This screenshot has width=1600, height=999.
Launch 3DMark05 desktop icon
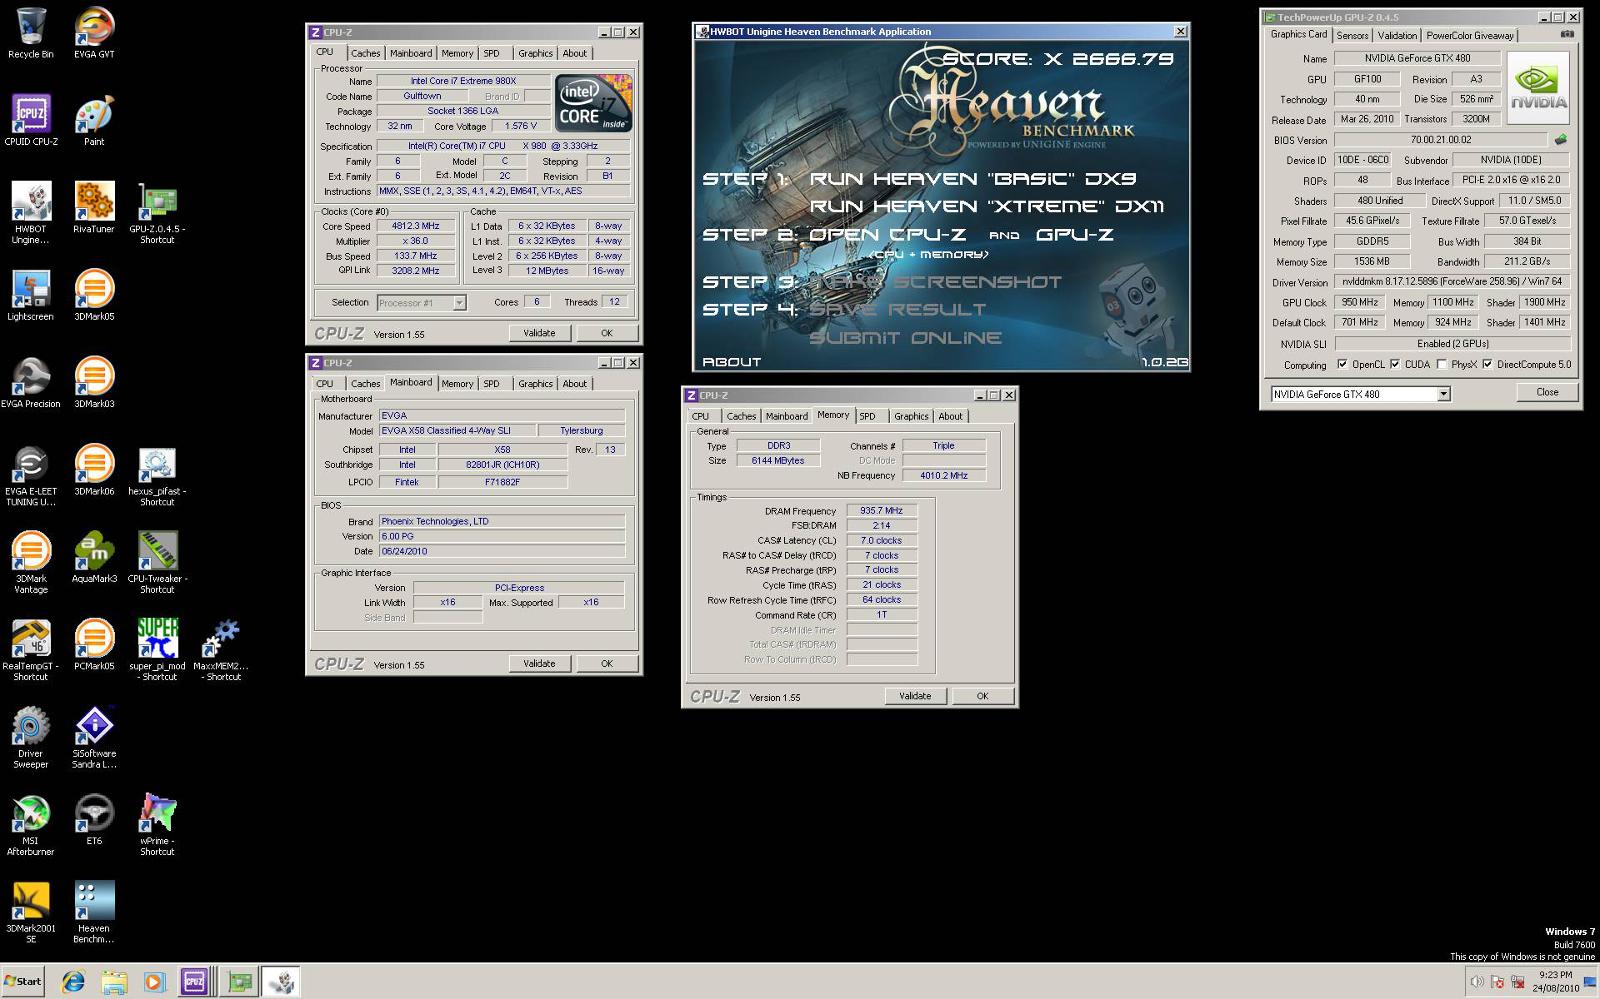(x=94, y=294)
